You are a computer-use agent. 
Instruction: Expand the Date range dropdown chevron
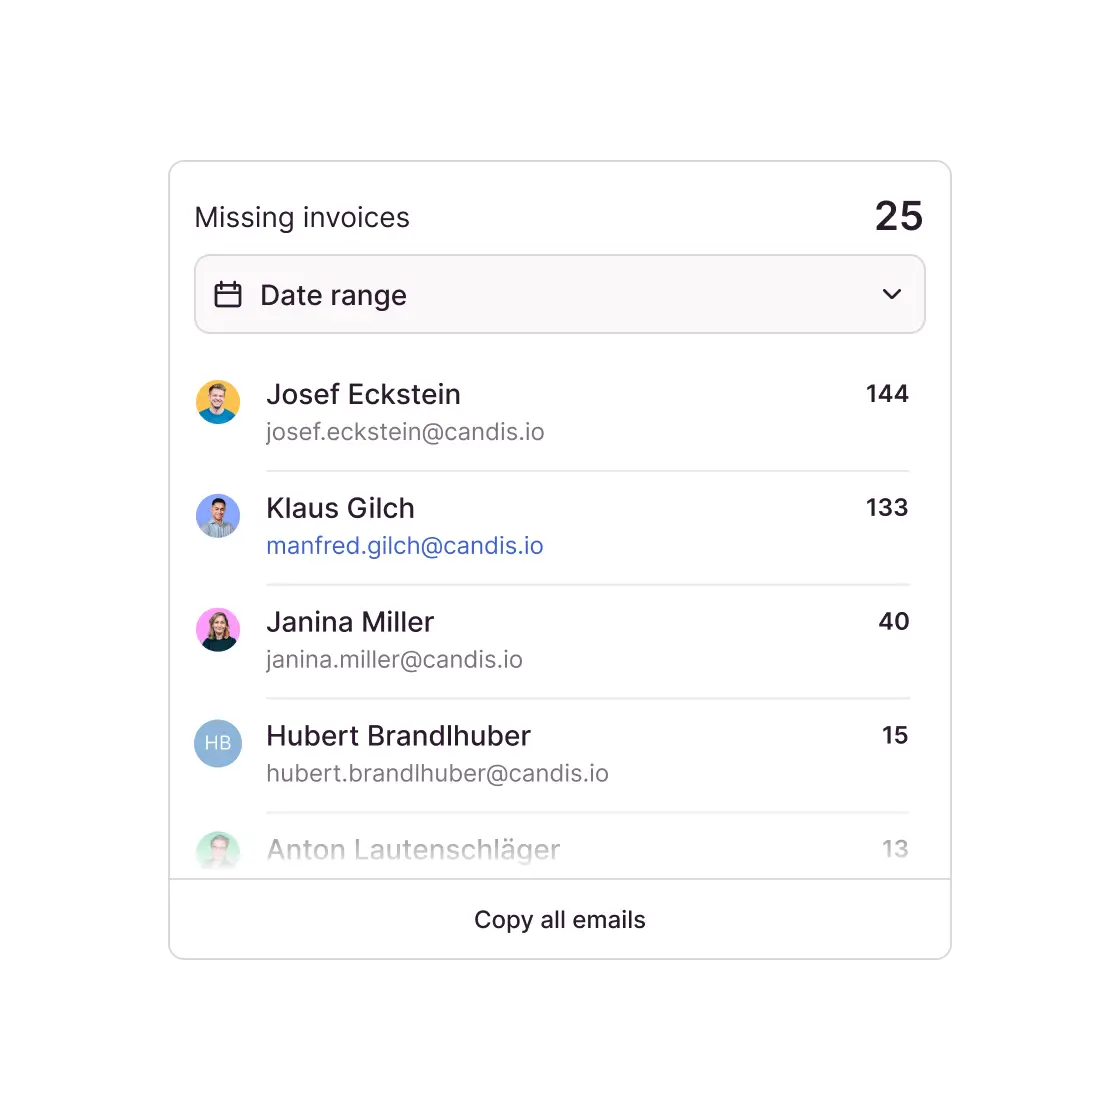tap(892, 294)
